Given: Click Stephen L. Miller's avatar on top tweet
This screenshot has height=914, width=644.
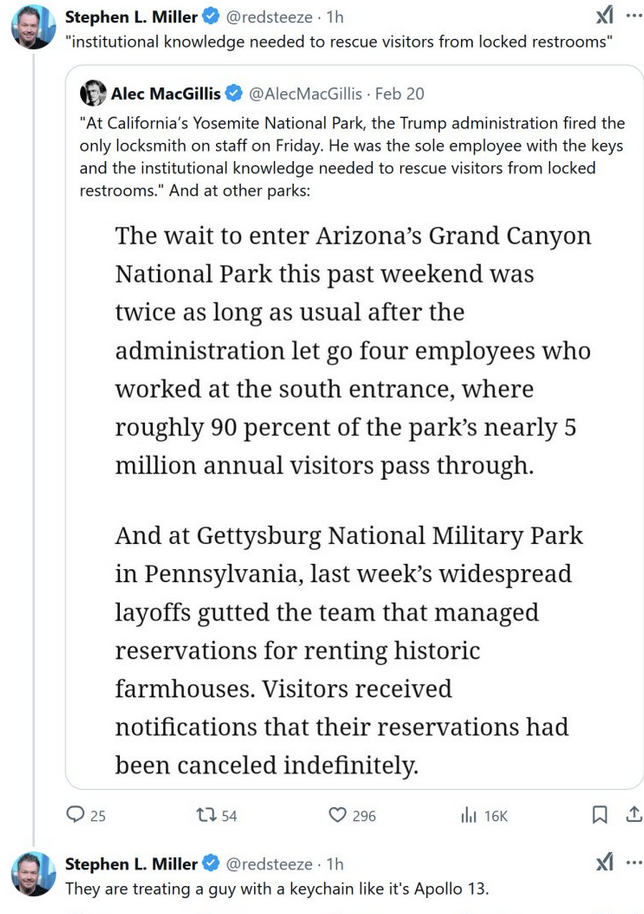Looking at the screenshot, I should pyautogui.click(x=32, y=26).
